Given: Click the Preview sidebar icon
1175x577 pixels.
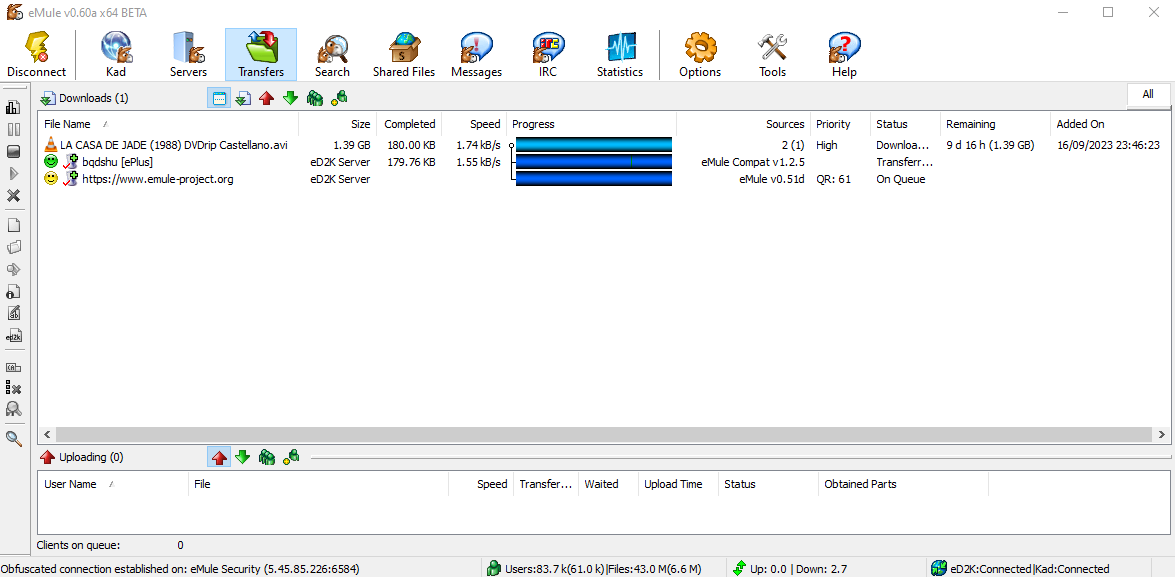Looking at the screenshot, I should click(13, 269).
